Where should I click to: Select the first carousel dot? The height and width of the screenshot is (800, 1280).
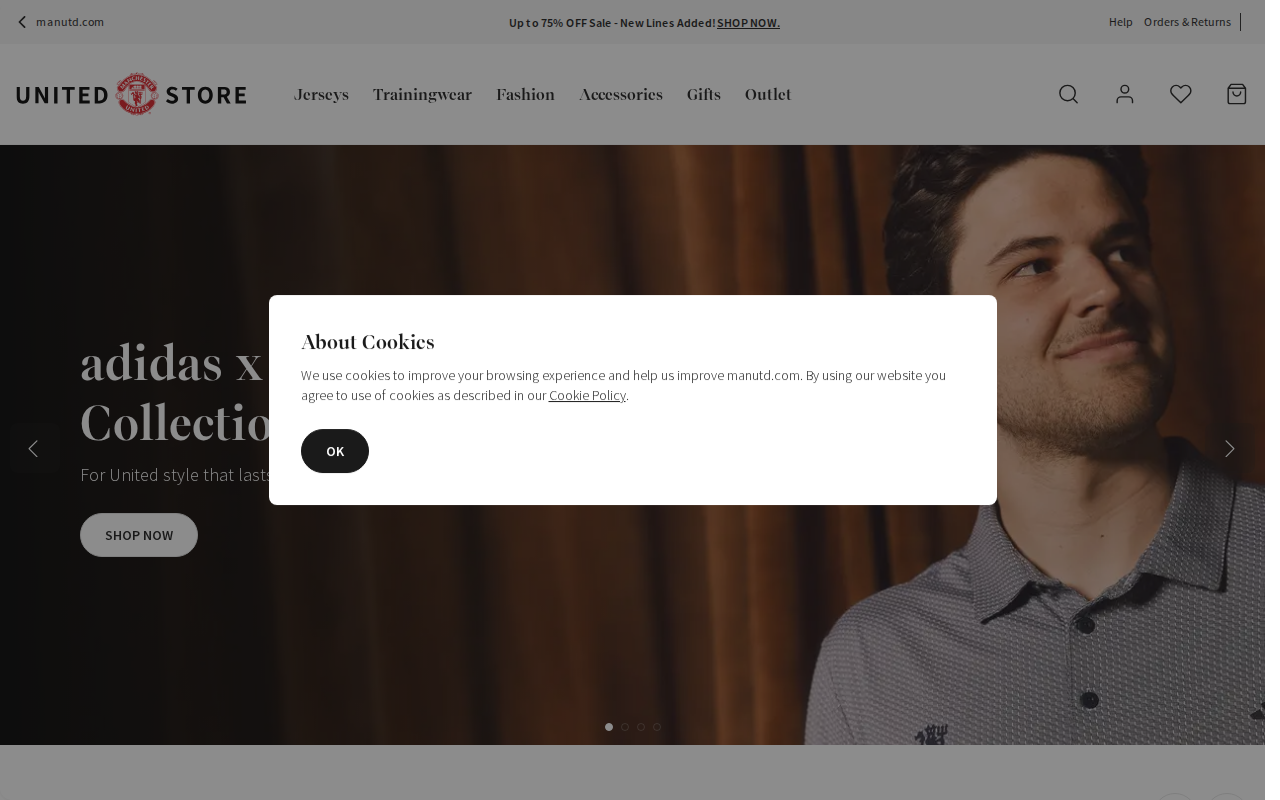pyautogui.click(x=609, y=727)
